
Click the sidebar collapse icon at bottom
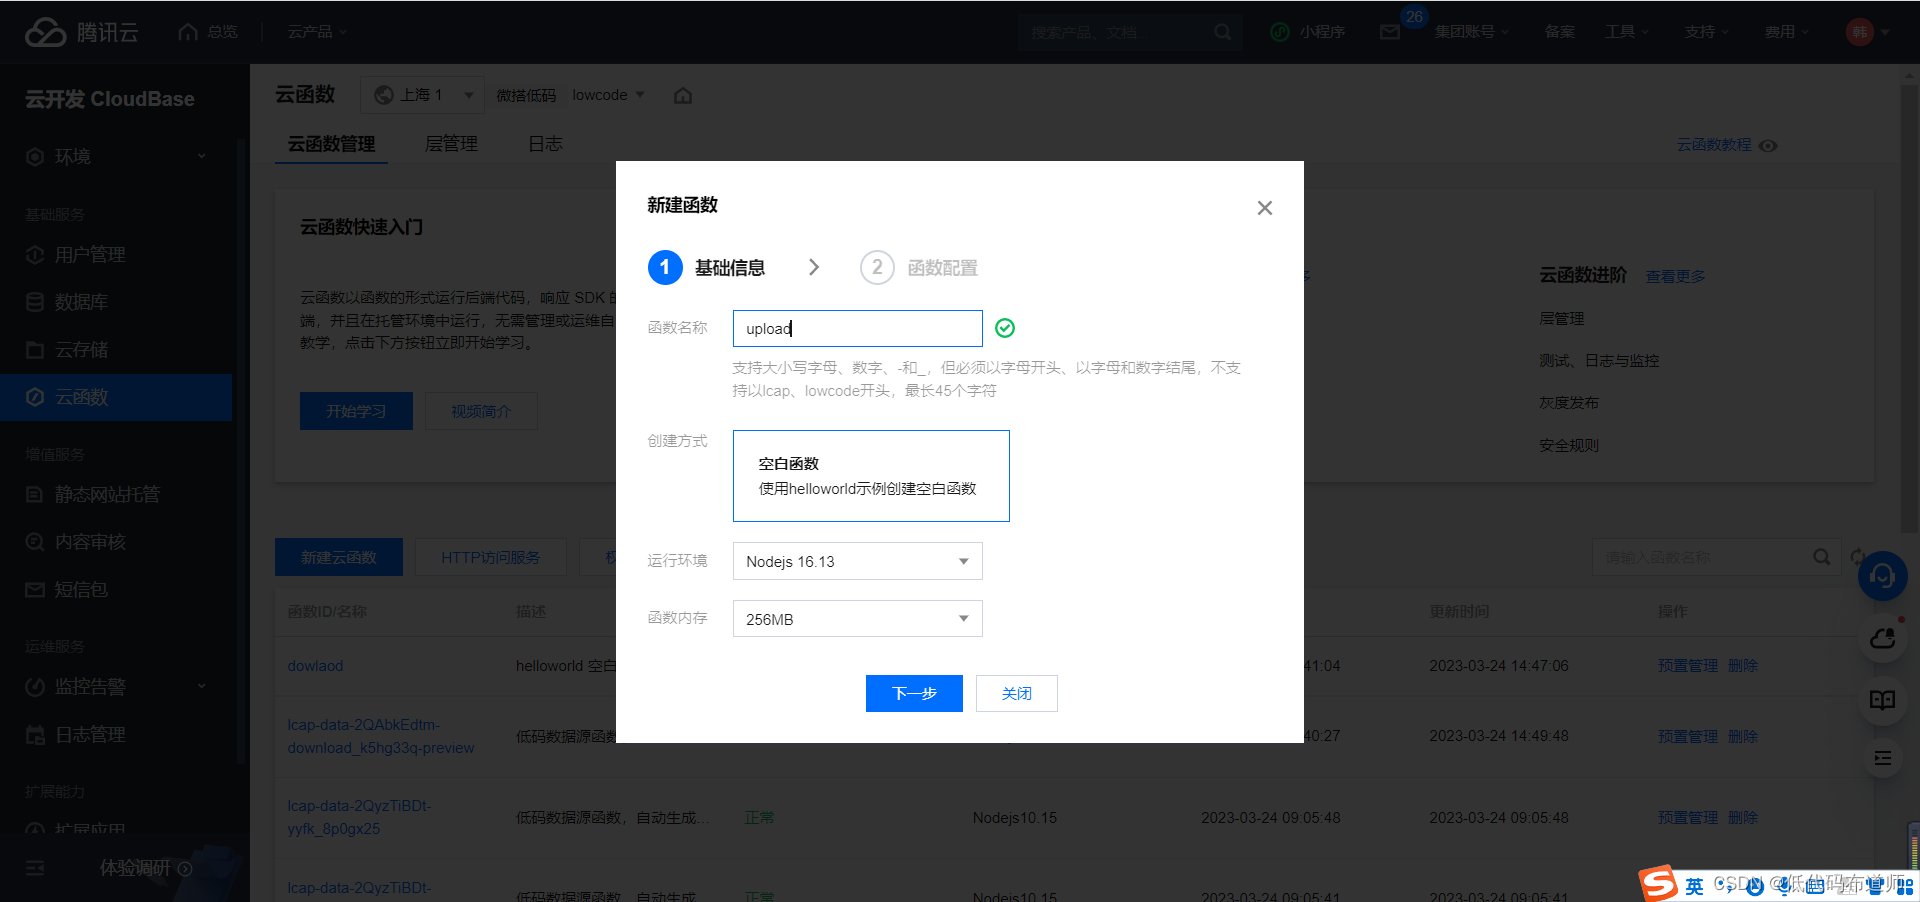click(35, 868)
